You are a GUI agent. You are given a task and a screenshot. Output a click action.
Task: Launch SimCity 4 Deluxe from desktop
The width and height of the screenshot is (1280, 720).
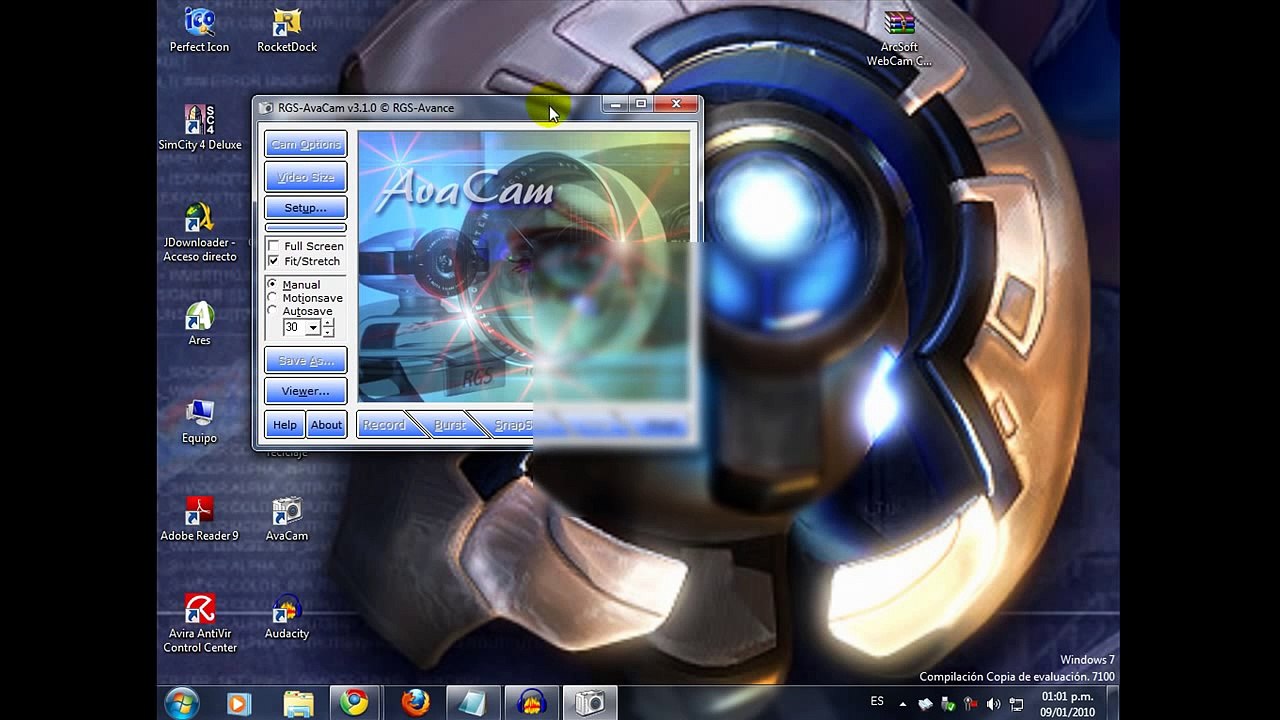(199, 127)
